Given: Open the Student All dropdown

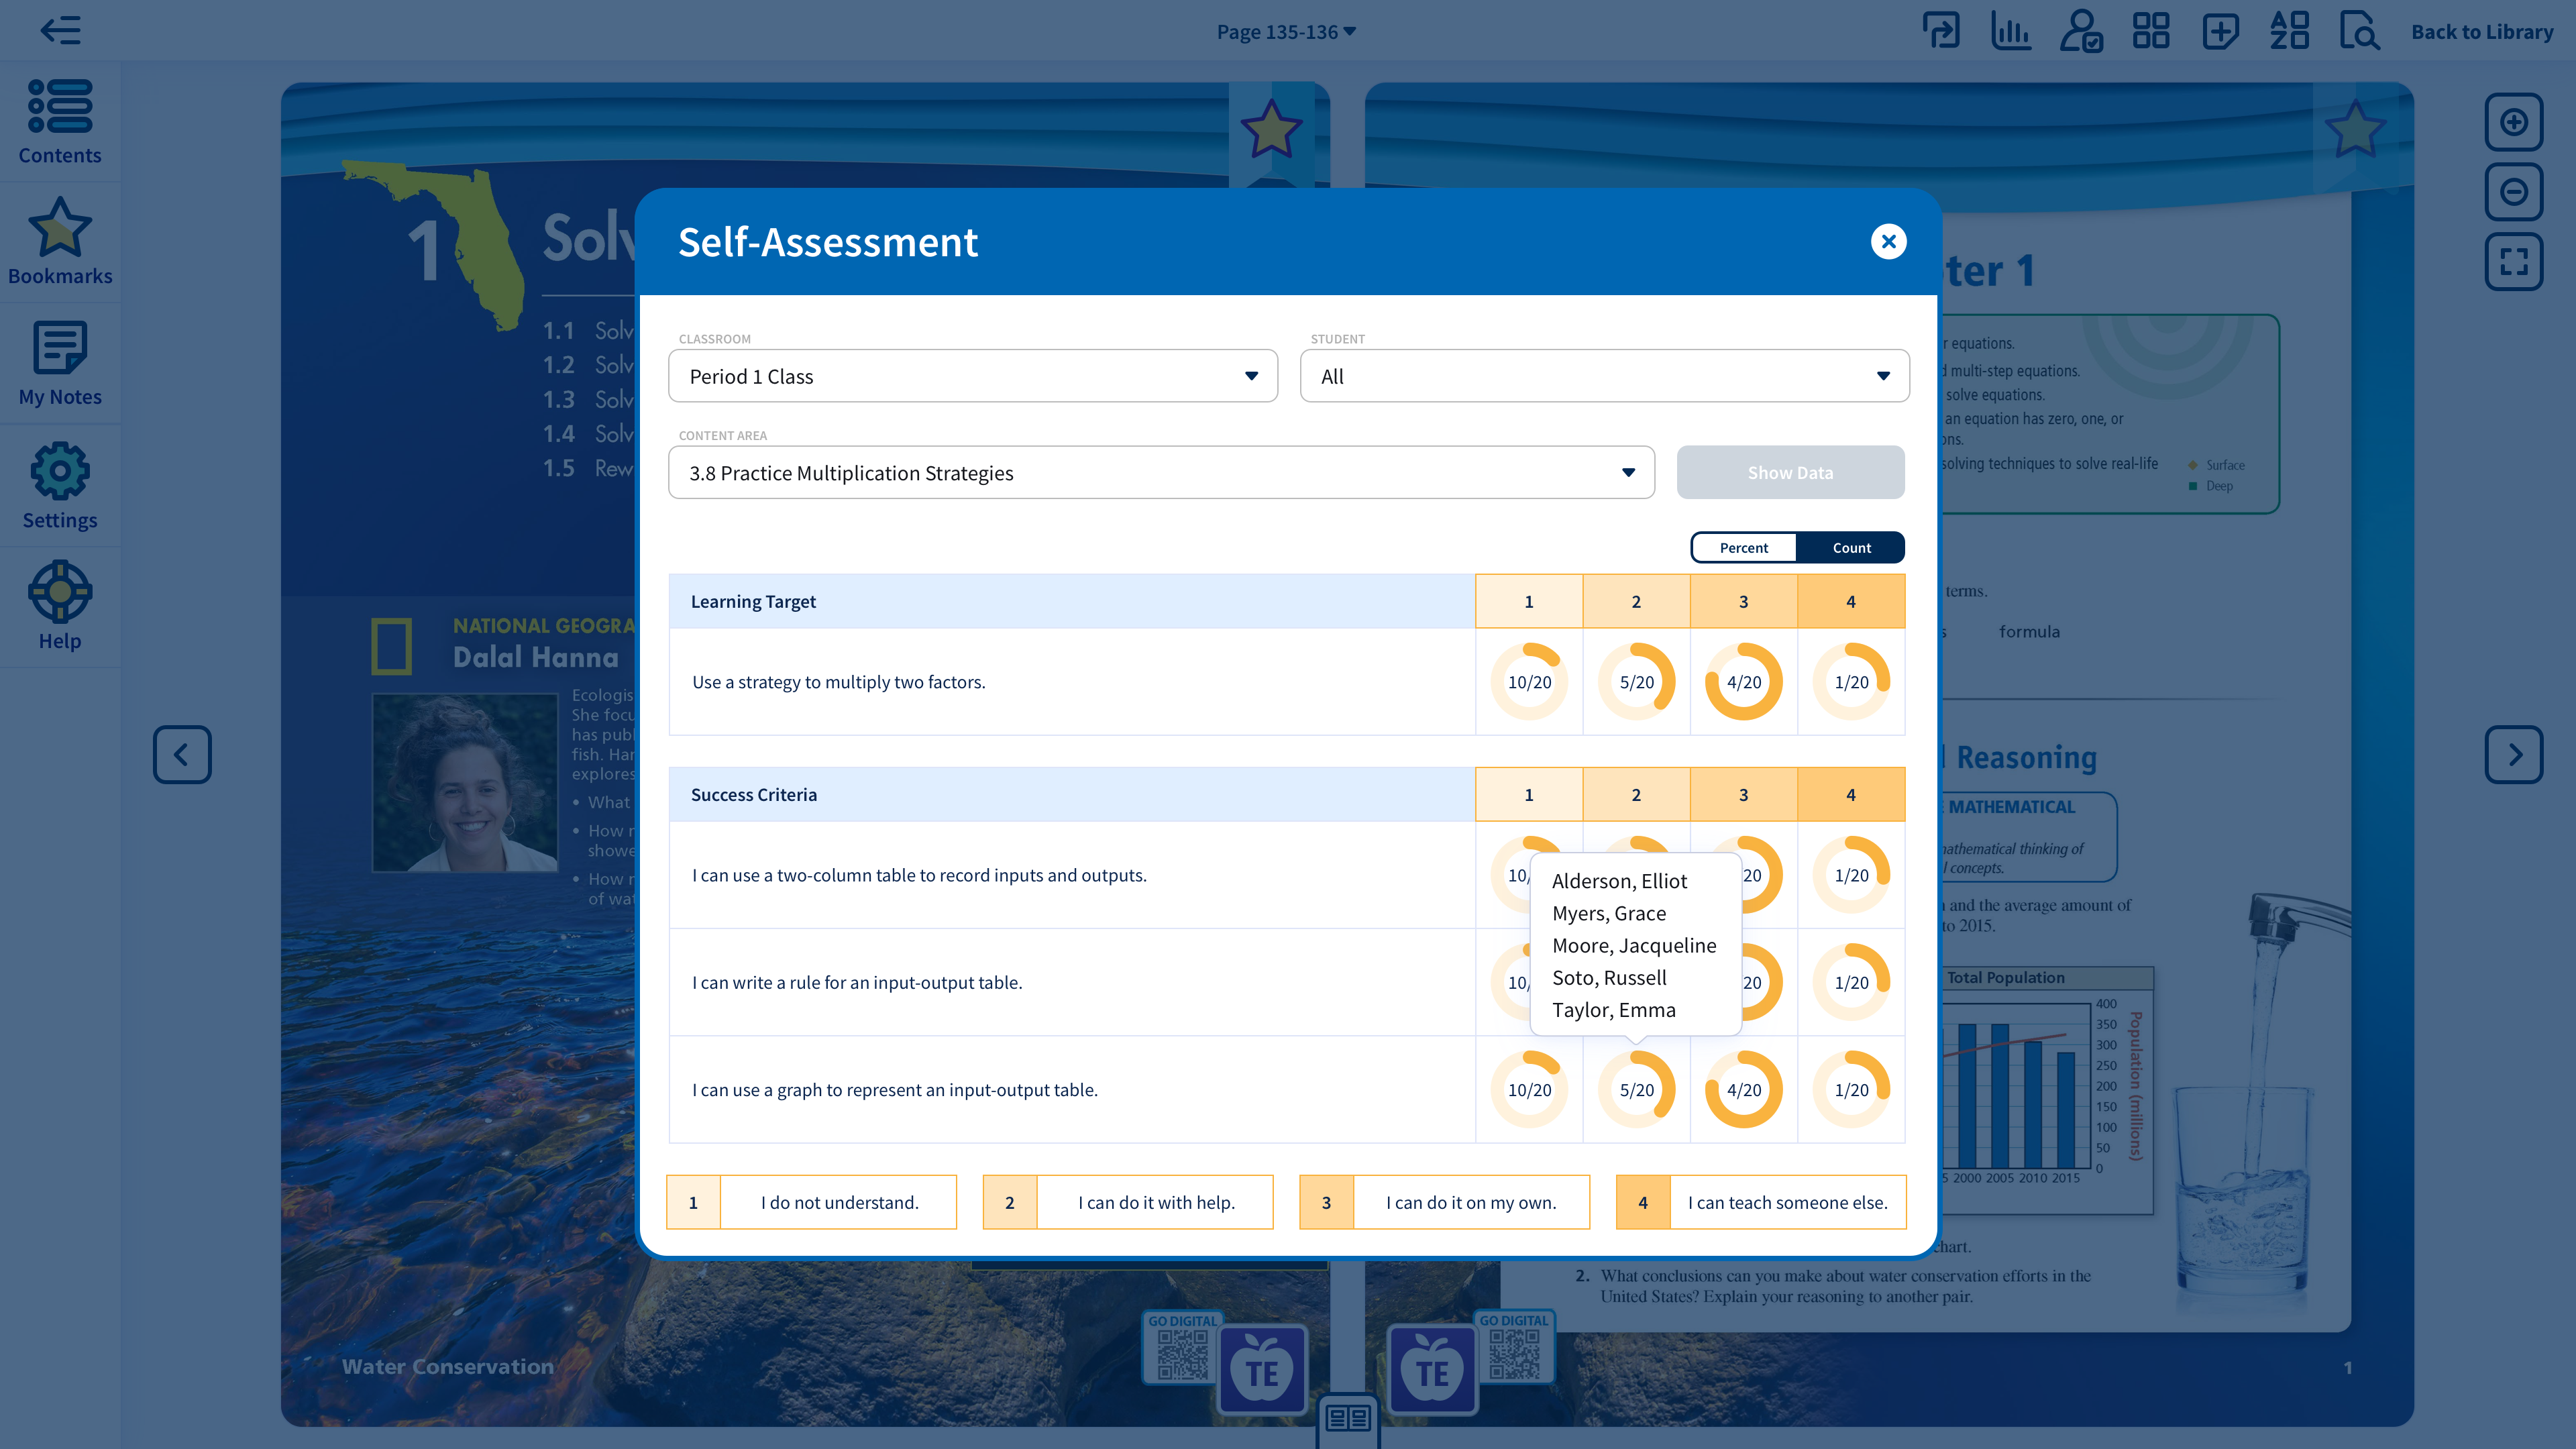Looking at the screenshot, I should pyautogui.click(x=1604, y=376).
